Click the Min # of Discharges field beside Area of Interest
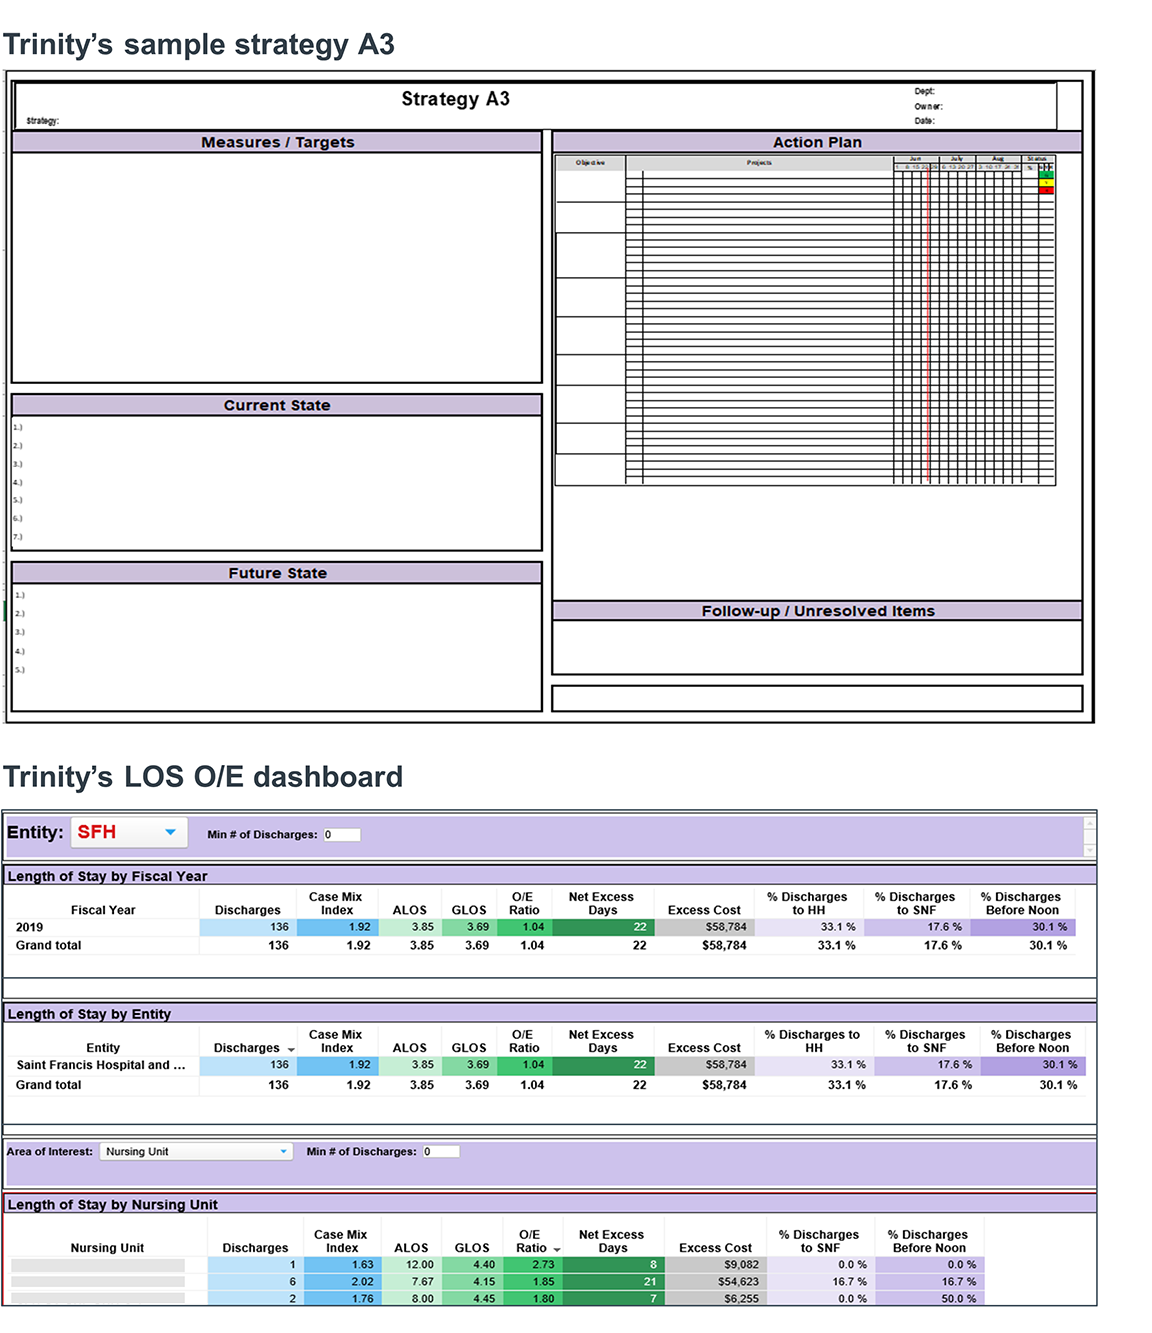This screenshot has width=1152, height=1333. (440, 1152)
